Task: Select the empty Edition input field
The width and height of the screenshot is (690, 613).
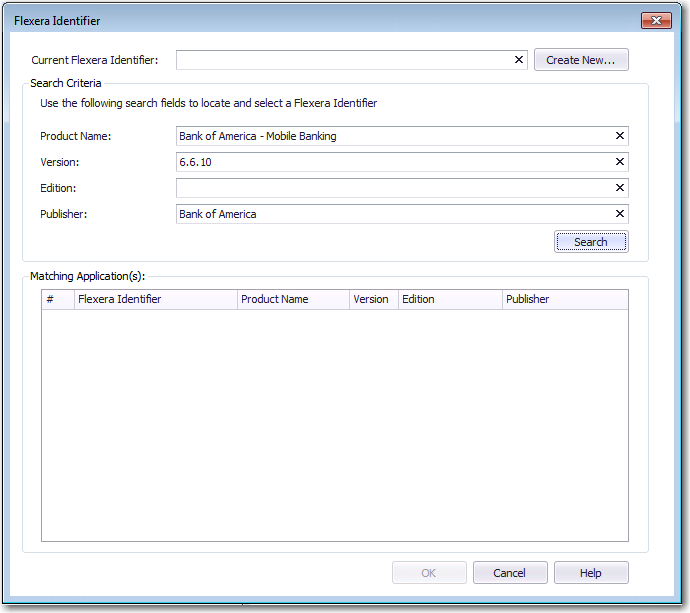Action: coord(393,188)
